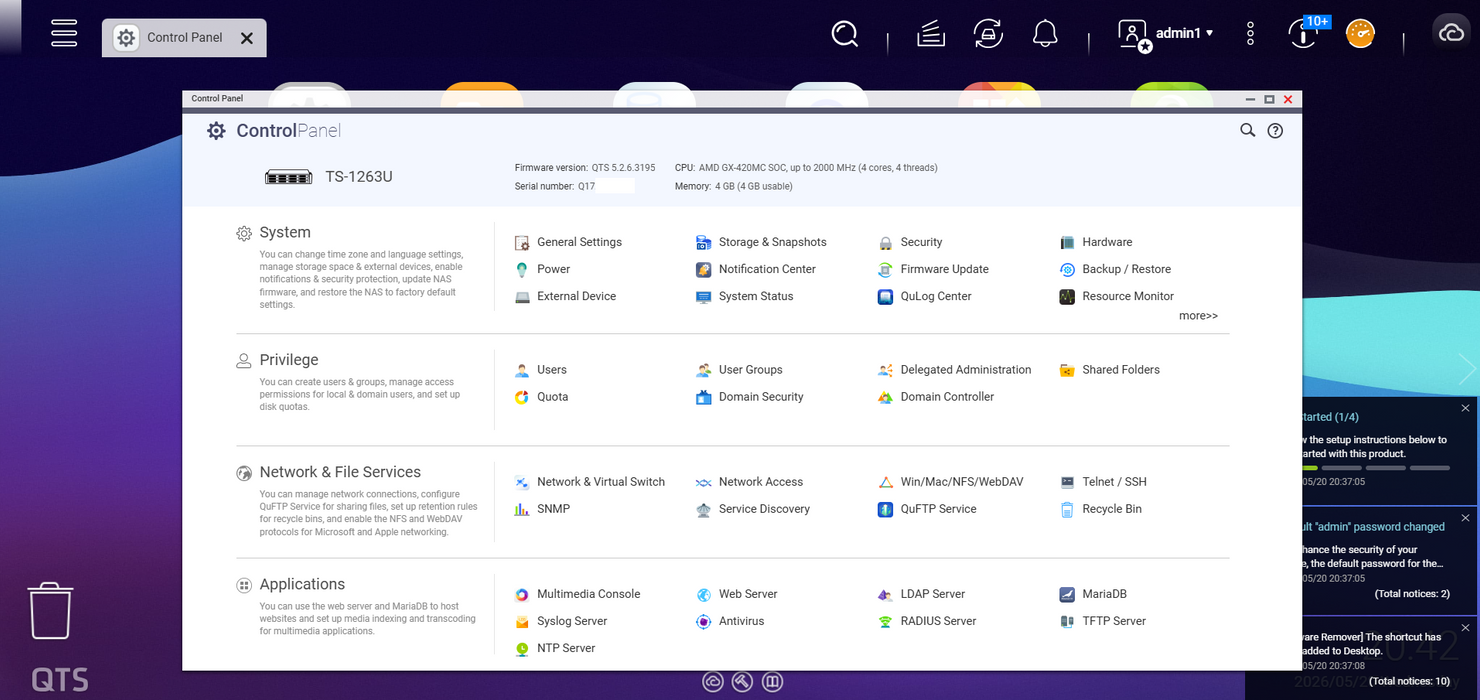Open QuFTP Service link
Viewport: 1480px width, 700px height.
click(938, 509)
